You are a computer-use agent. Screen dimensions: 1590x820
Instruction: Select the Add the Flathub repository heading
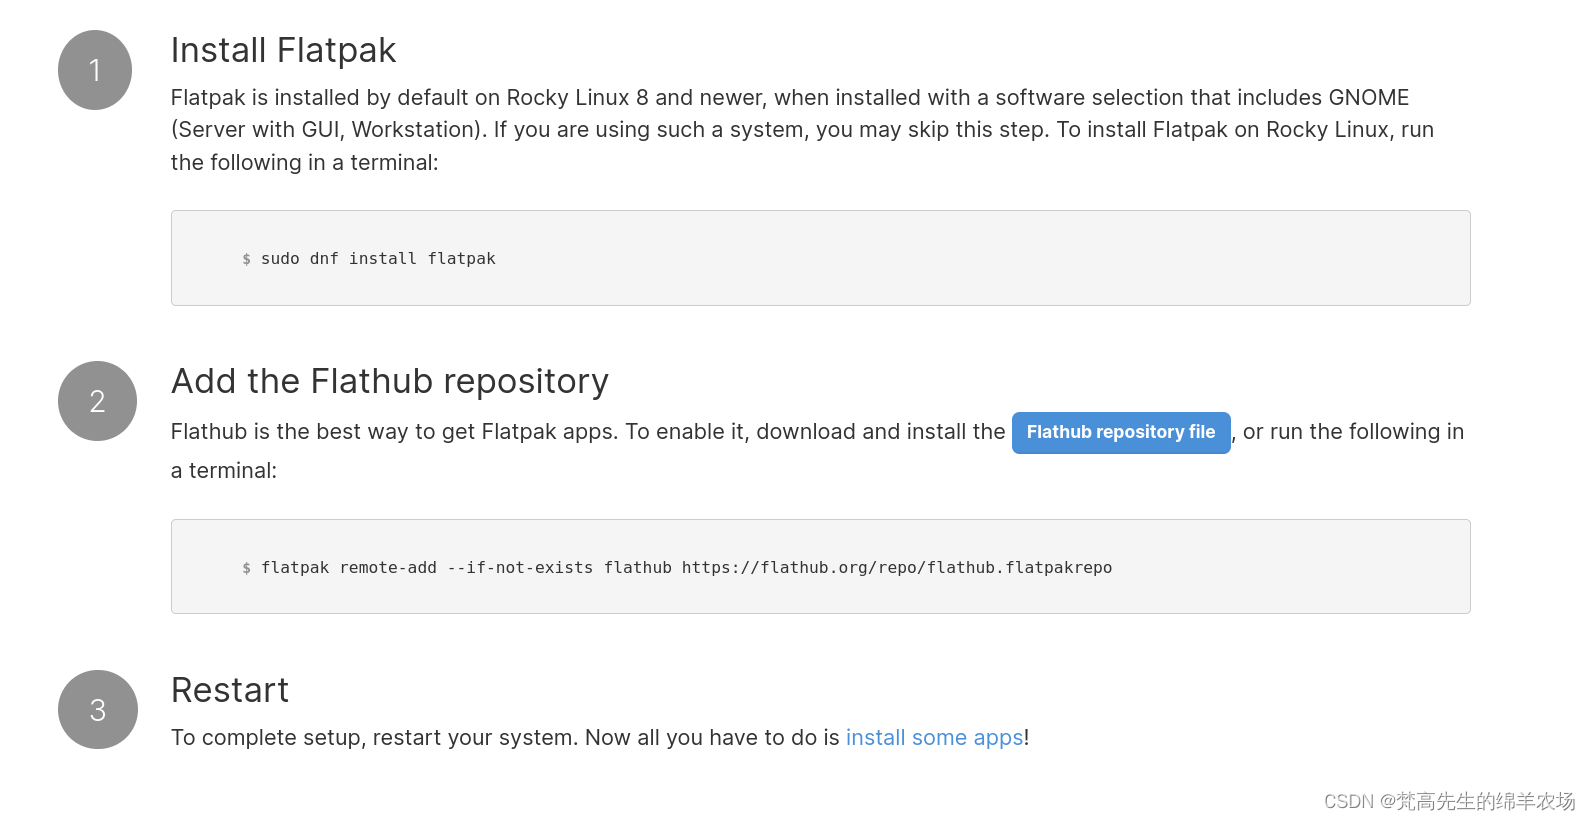(x=390, y=381)
